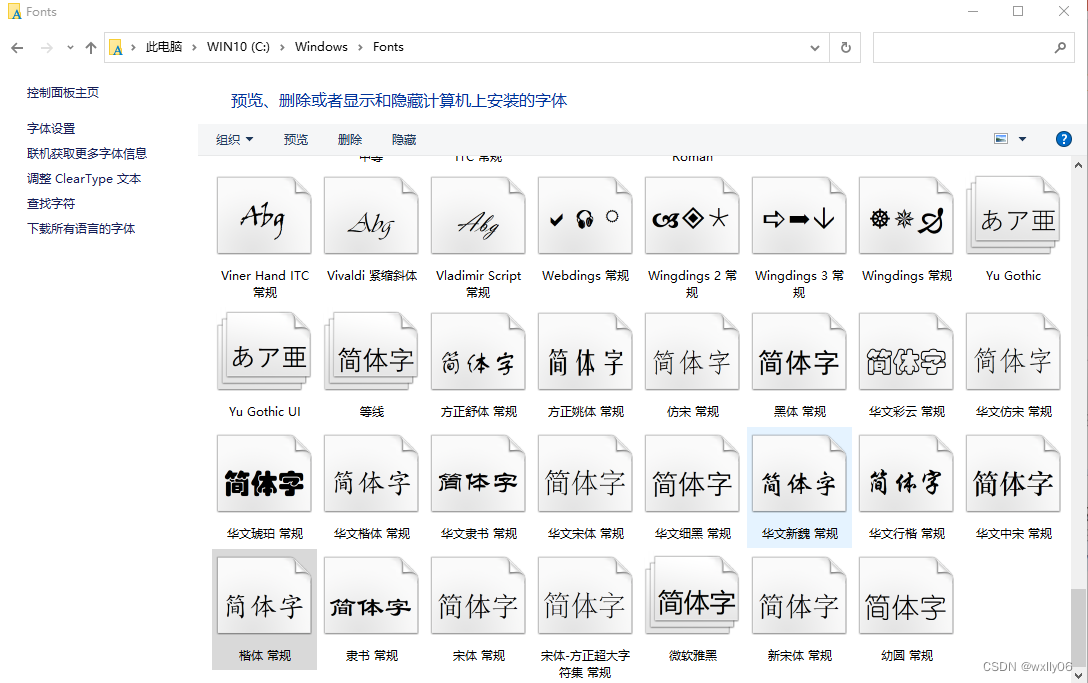Click Windows in the address path

coord(321,47)
